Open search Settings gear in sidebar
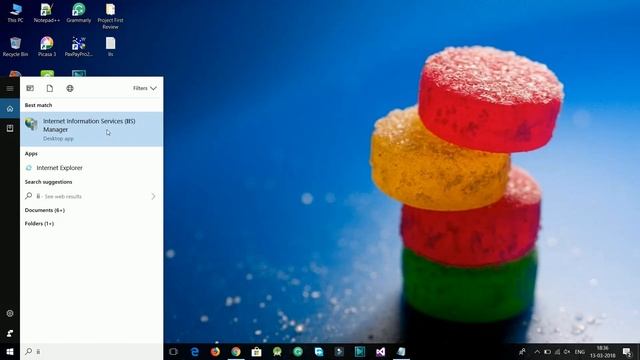 [10, 313]
